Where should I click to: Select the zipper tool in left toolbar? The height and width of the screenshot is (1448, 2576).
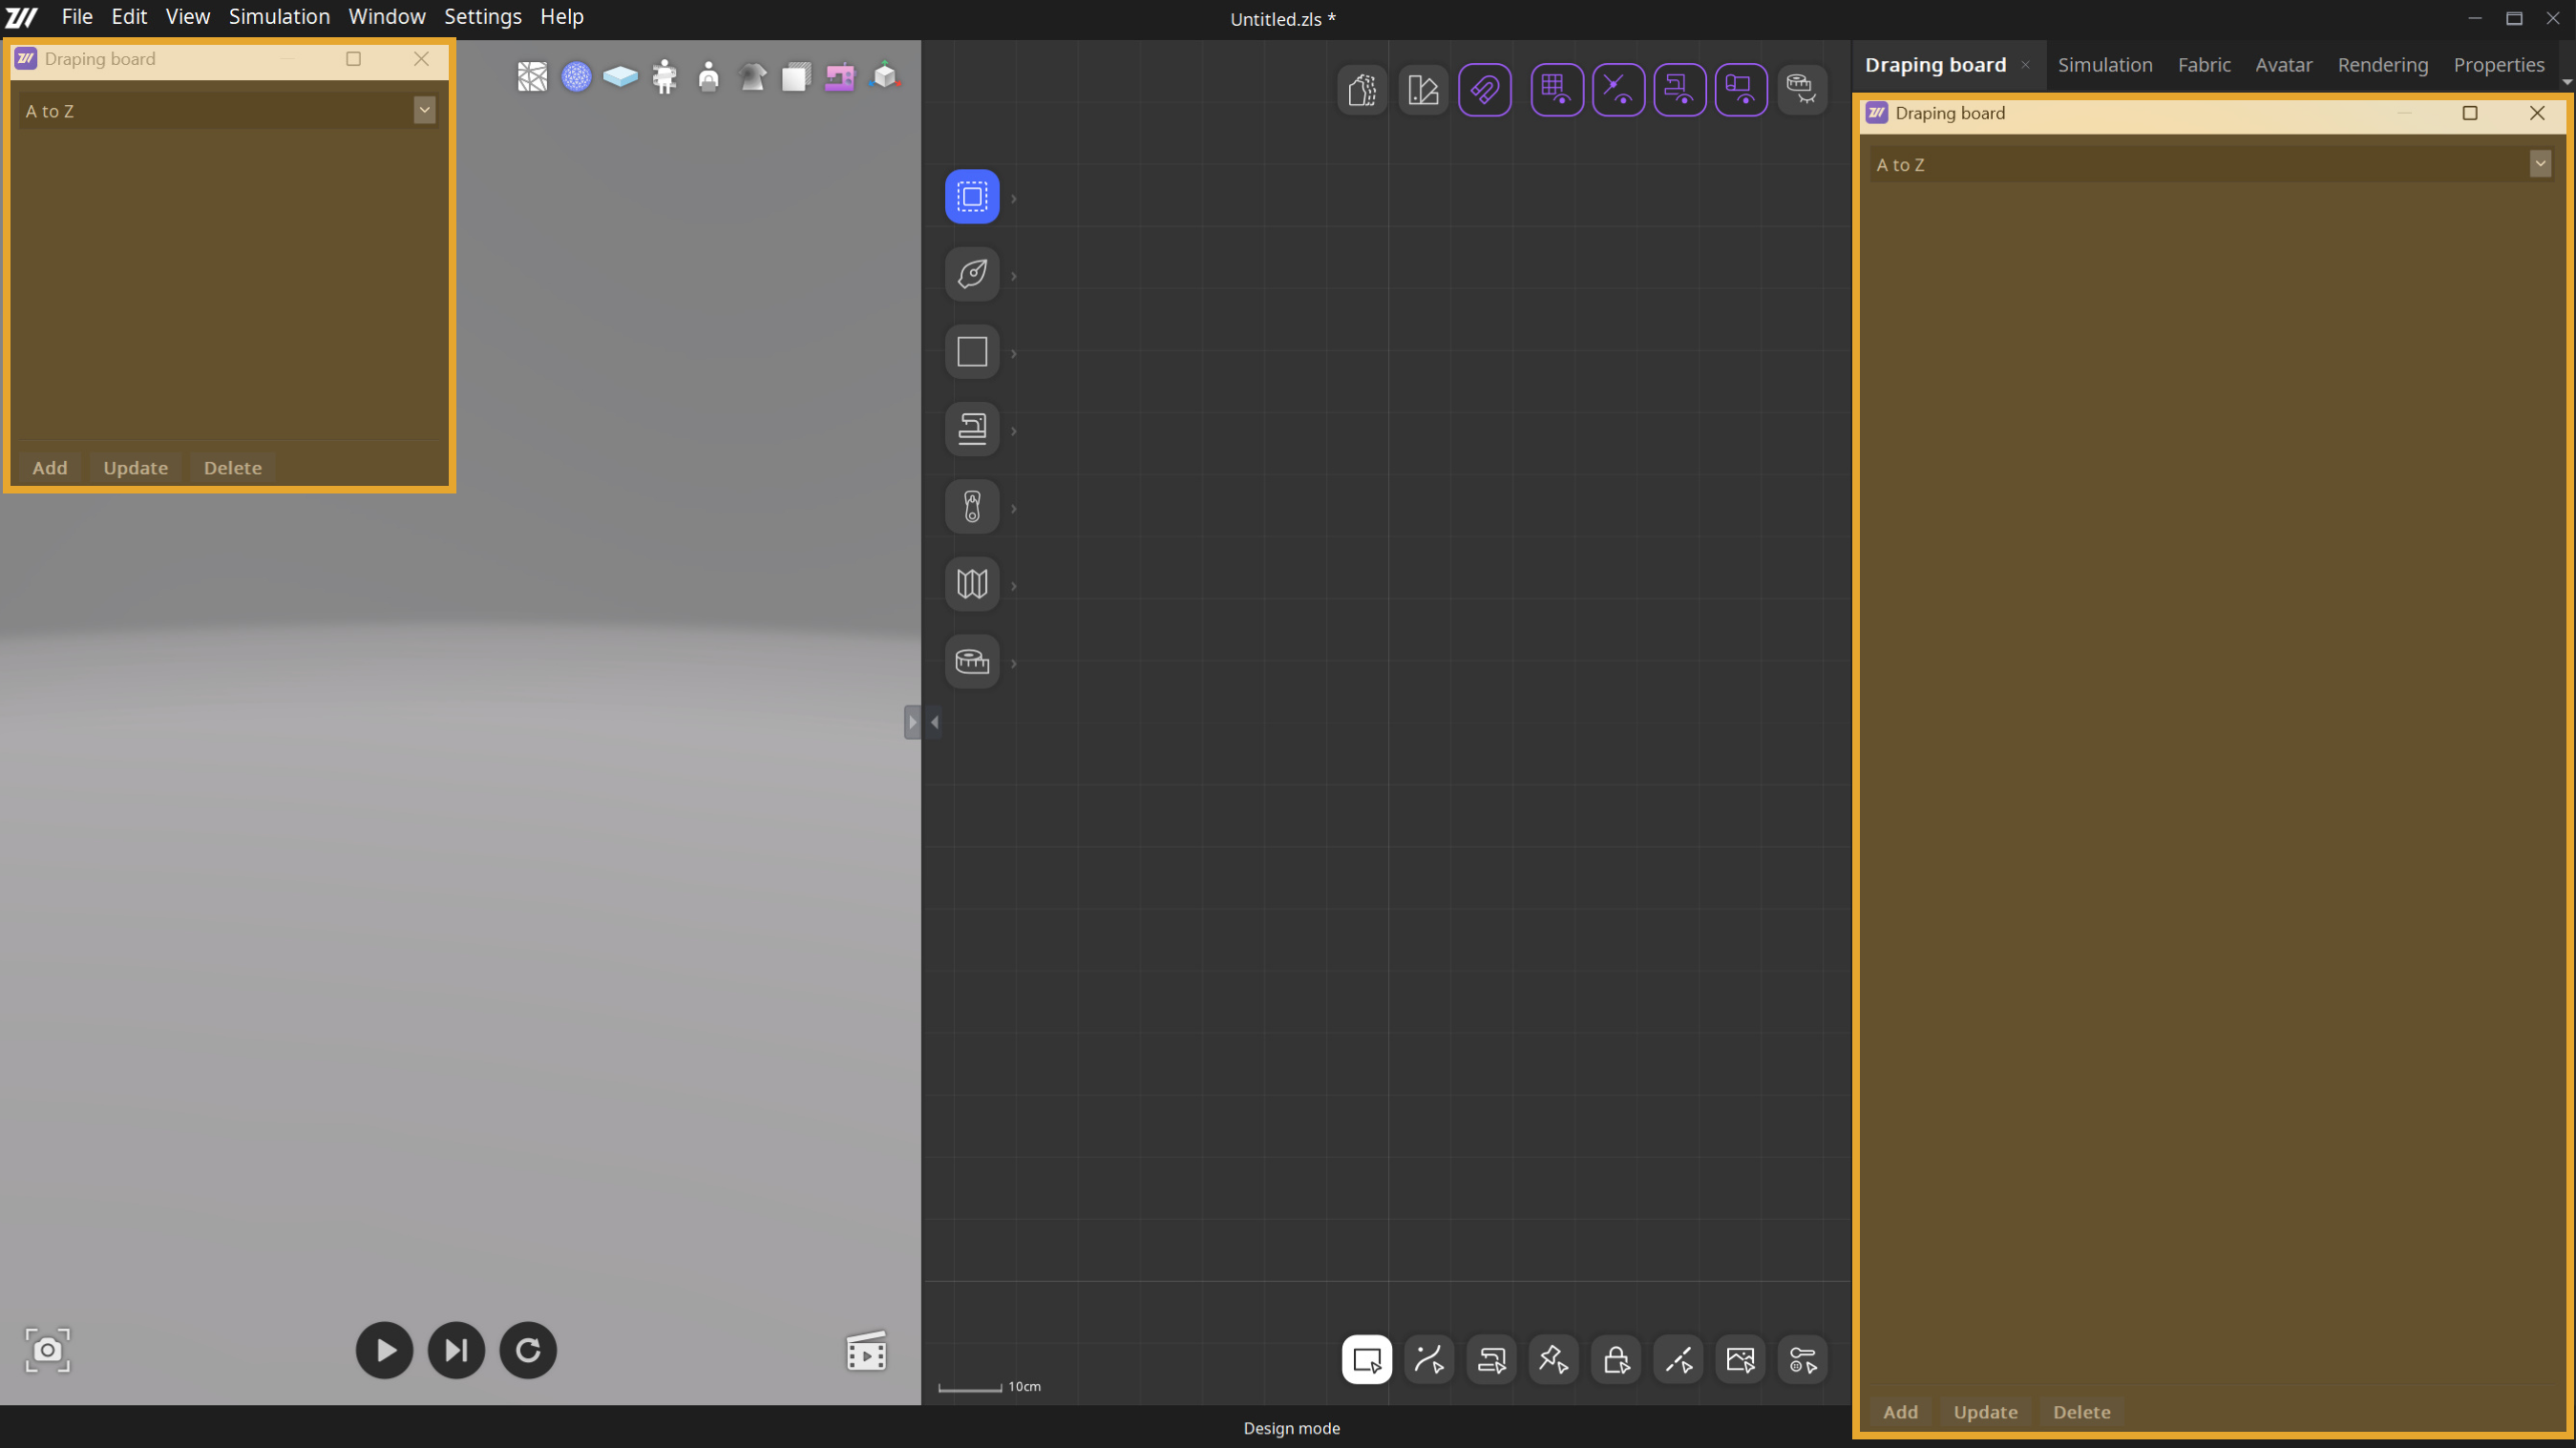click(x=972, y=507)
